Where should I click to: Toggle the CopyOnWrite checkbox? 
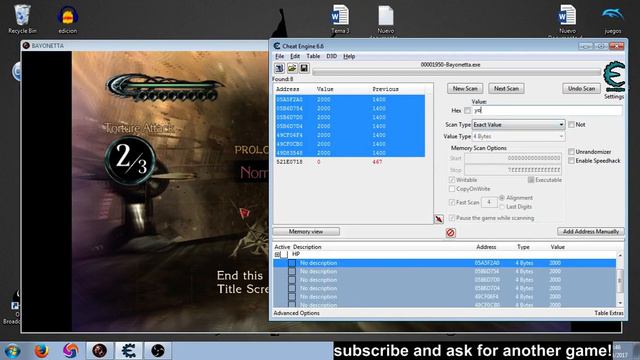(x=452, y=189)
